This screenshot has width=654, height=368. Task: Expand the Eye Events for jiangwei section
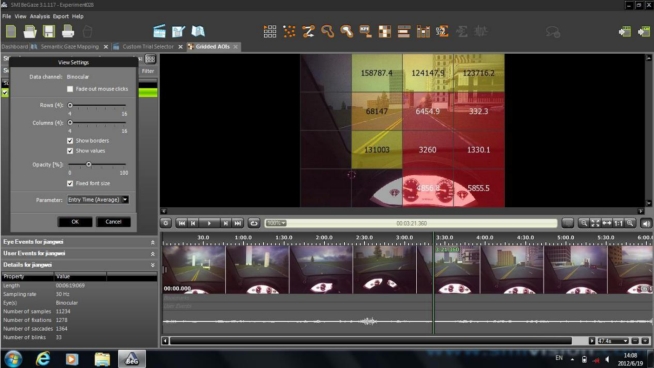point(79,242)
